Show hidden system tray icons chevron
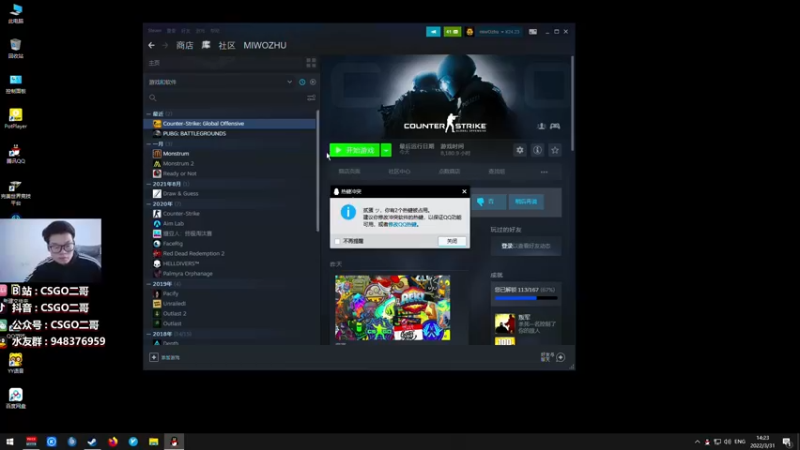Image resolution: width=800 pixels, height=450 pixels. coord(697,441)
